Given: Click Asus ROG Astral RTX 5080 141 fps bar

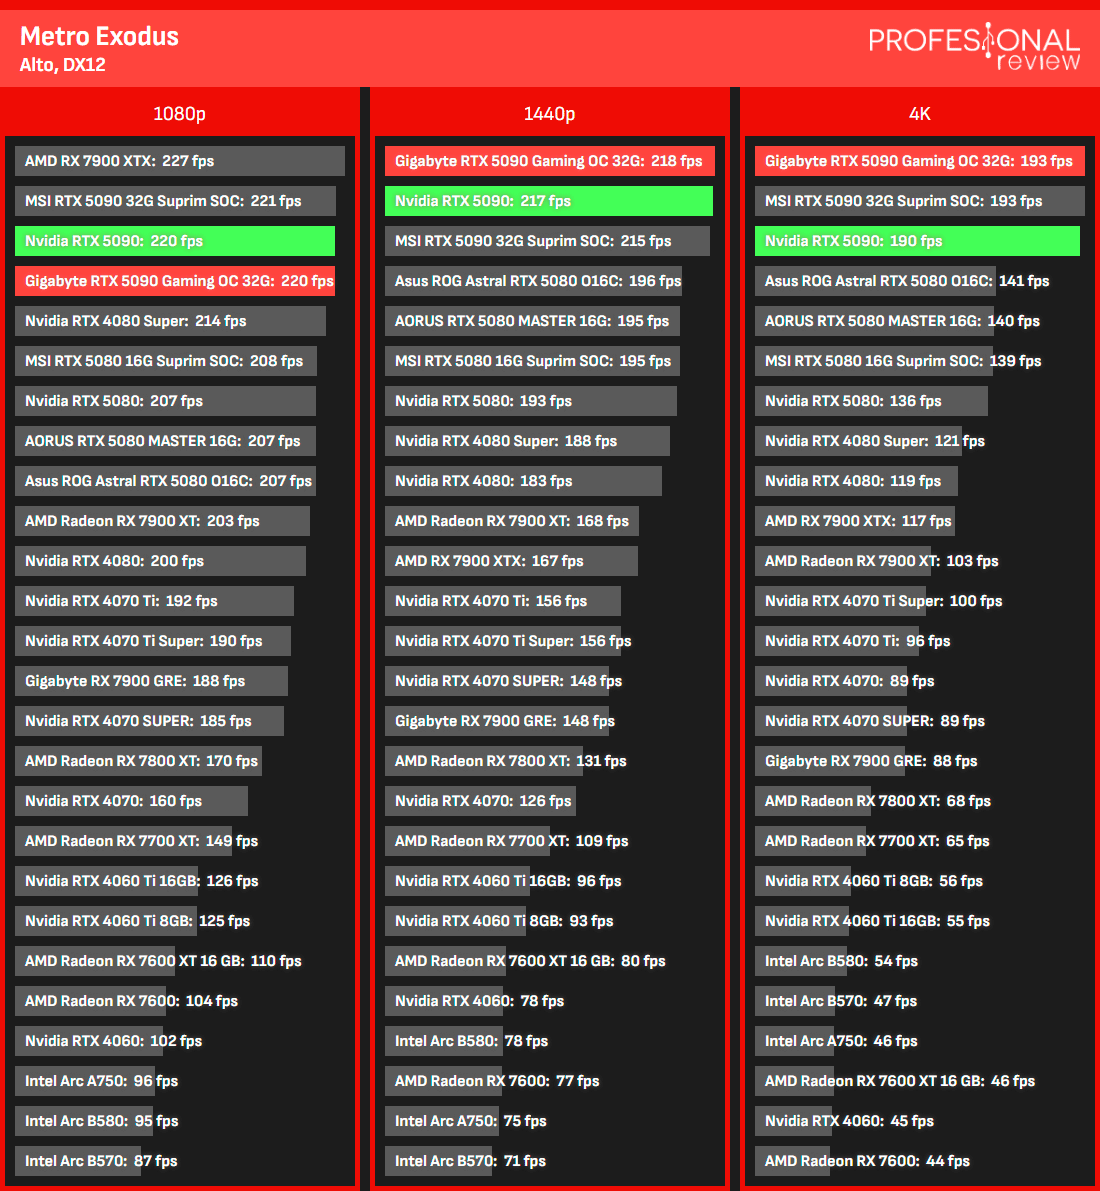Looking at the screenshot, I should tap(876, 281).
